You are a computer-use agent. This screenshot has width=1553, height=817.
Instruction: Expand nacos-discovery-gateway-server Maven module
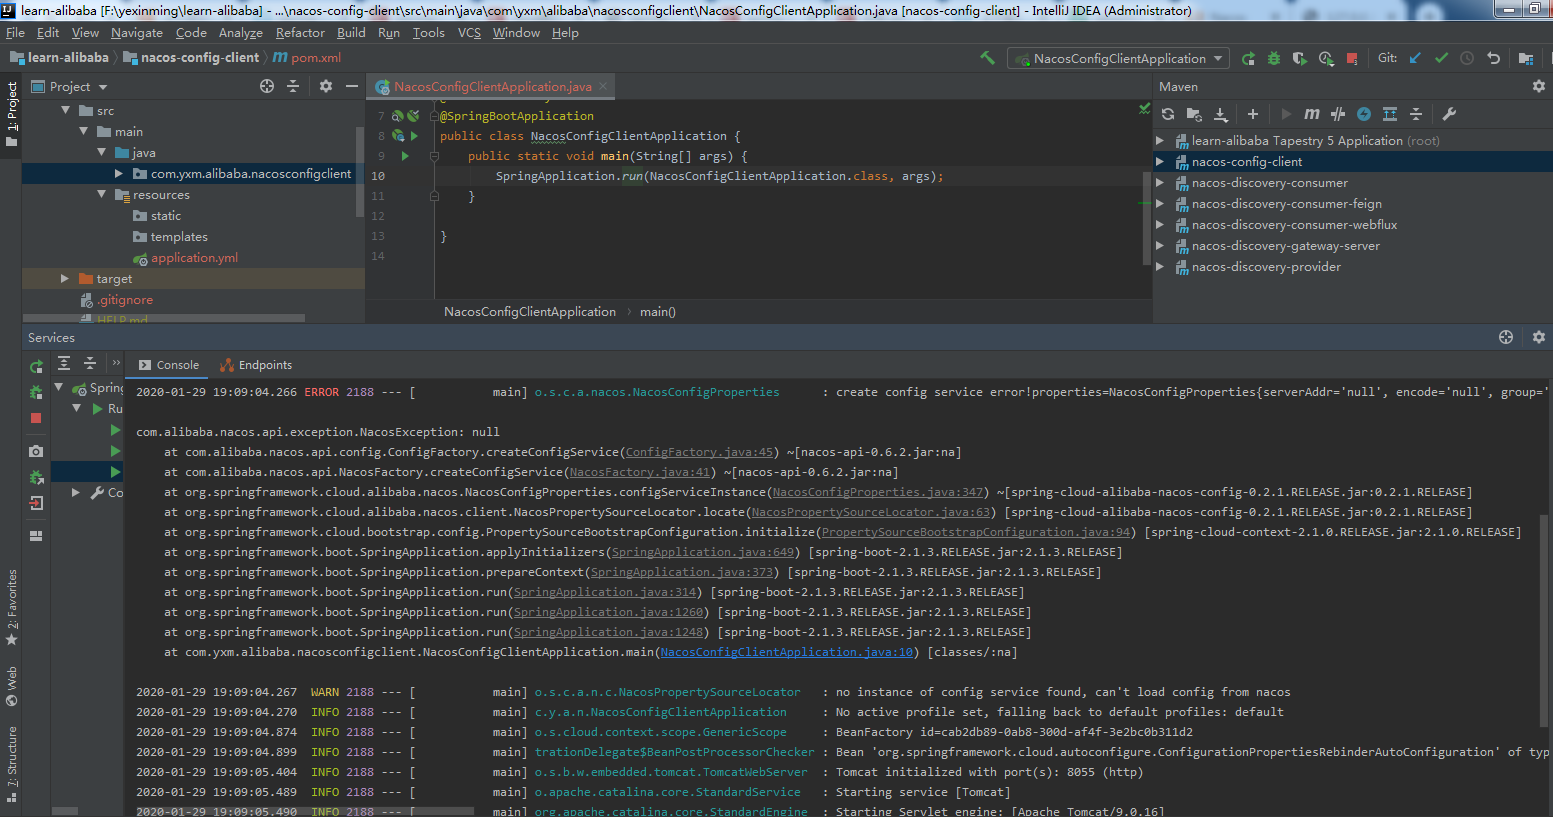[1160, 246]
